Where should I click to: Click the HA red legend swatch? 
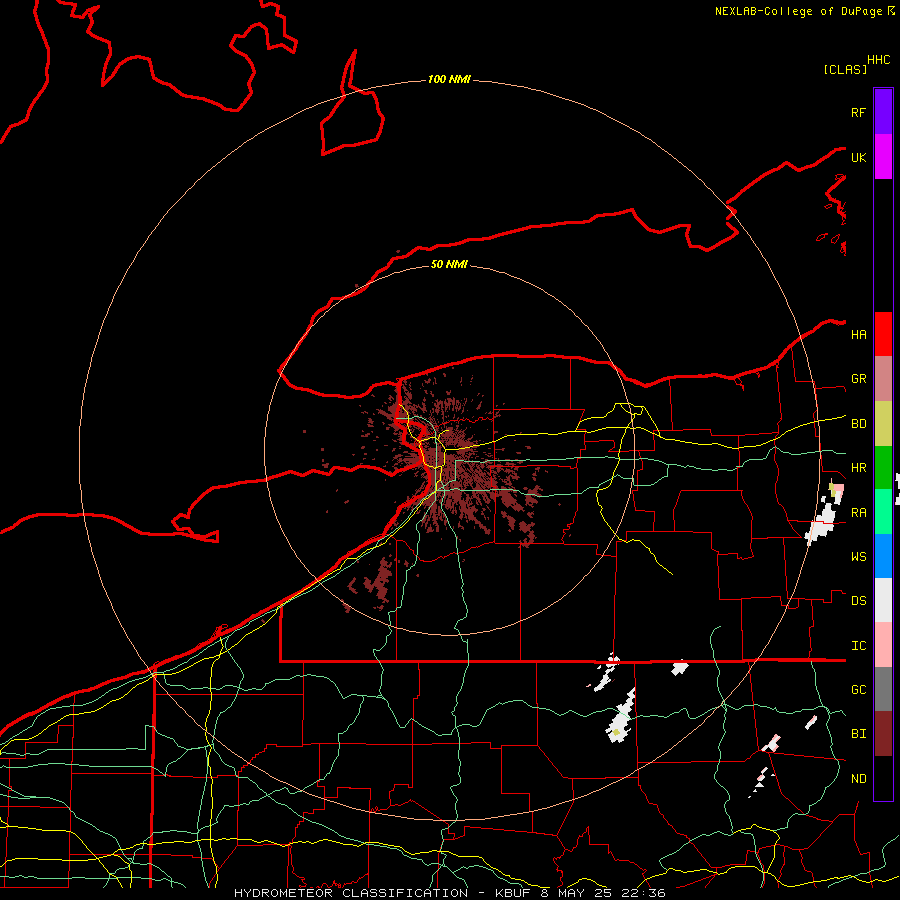[x=883, y=334]
